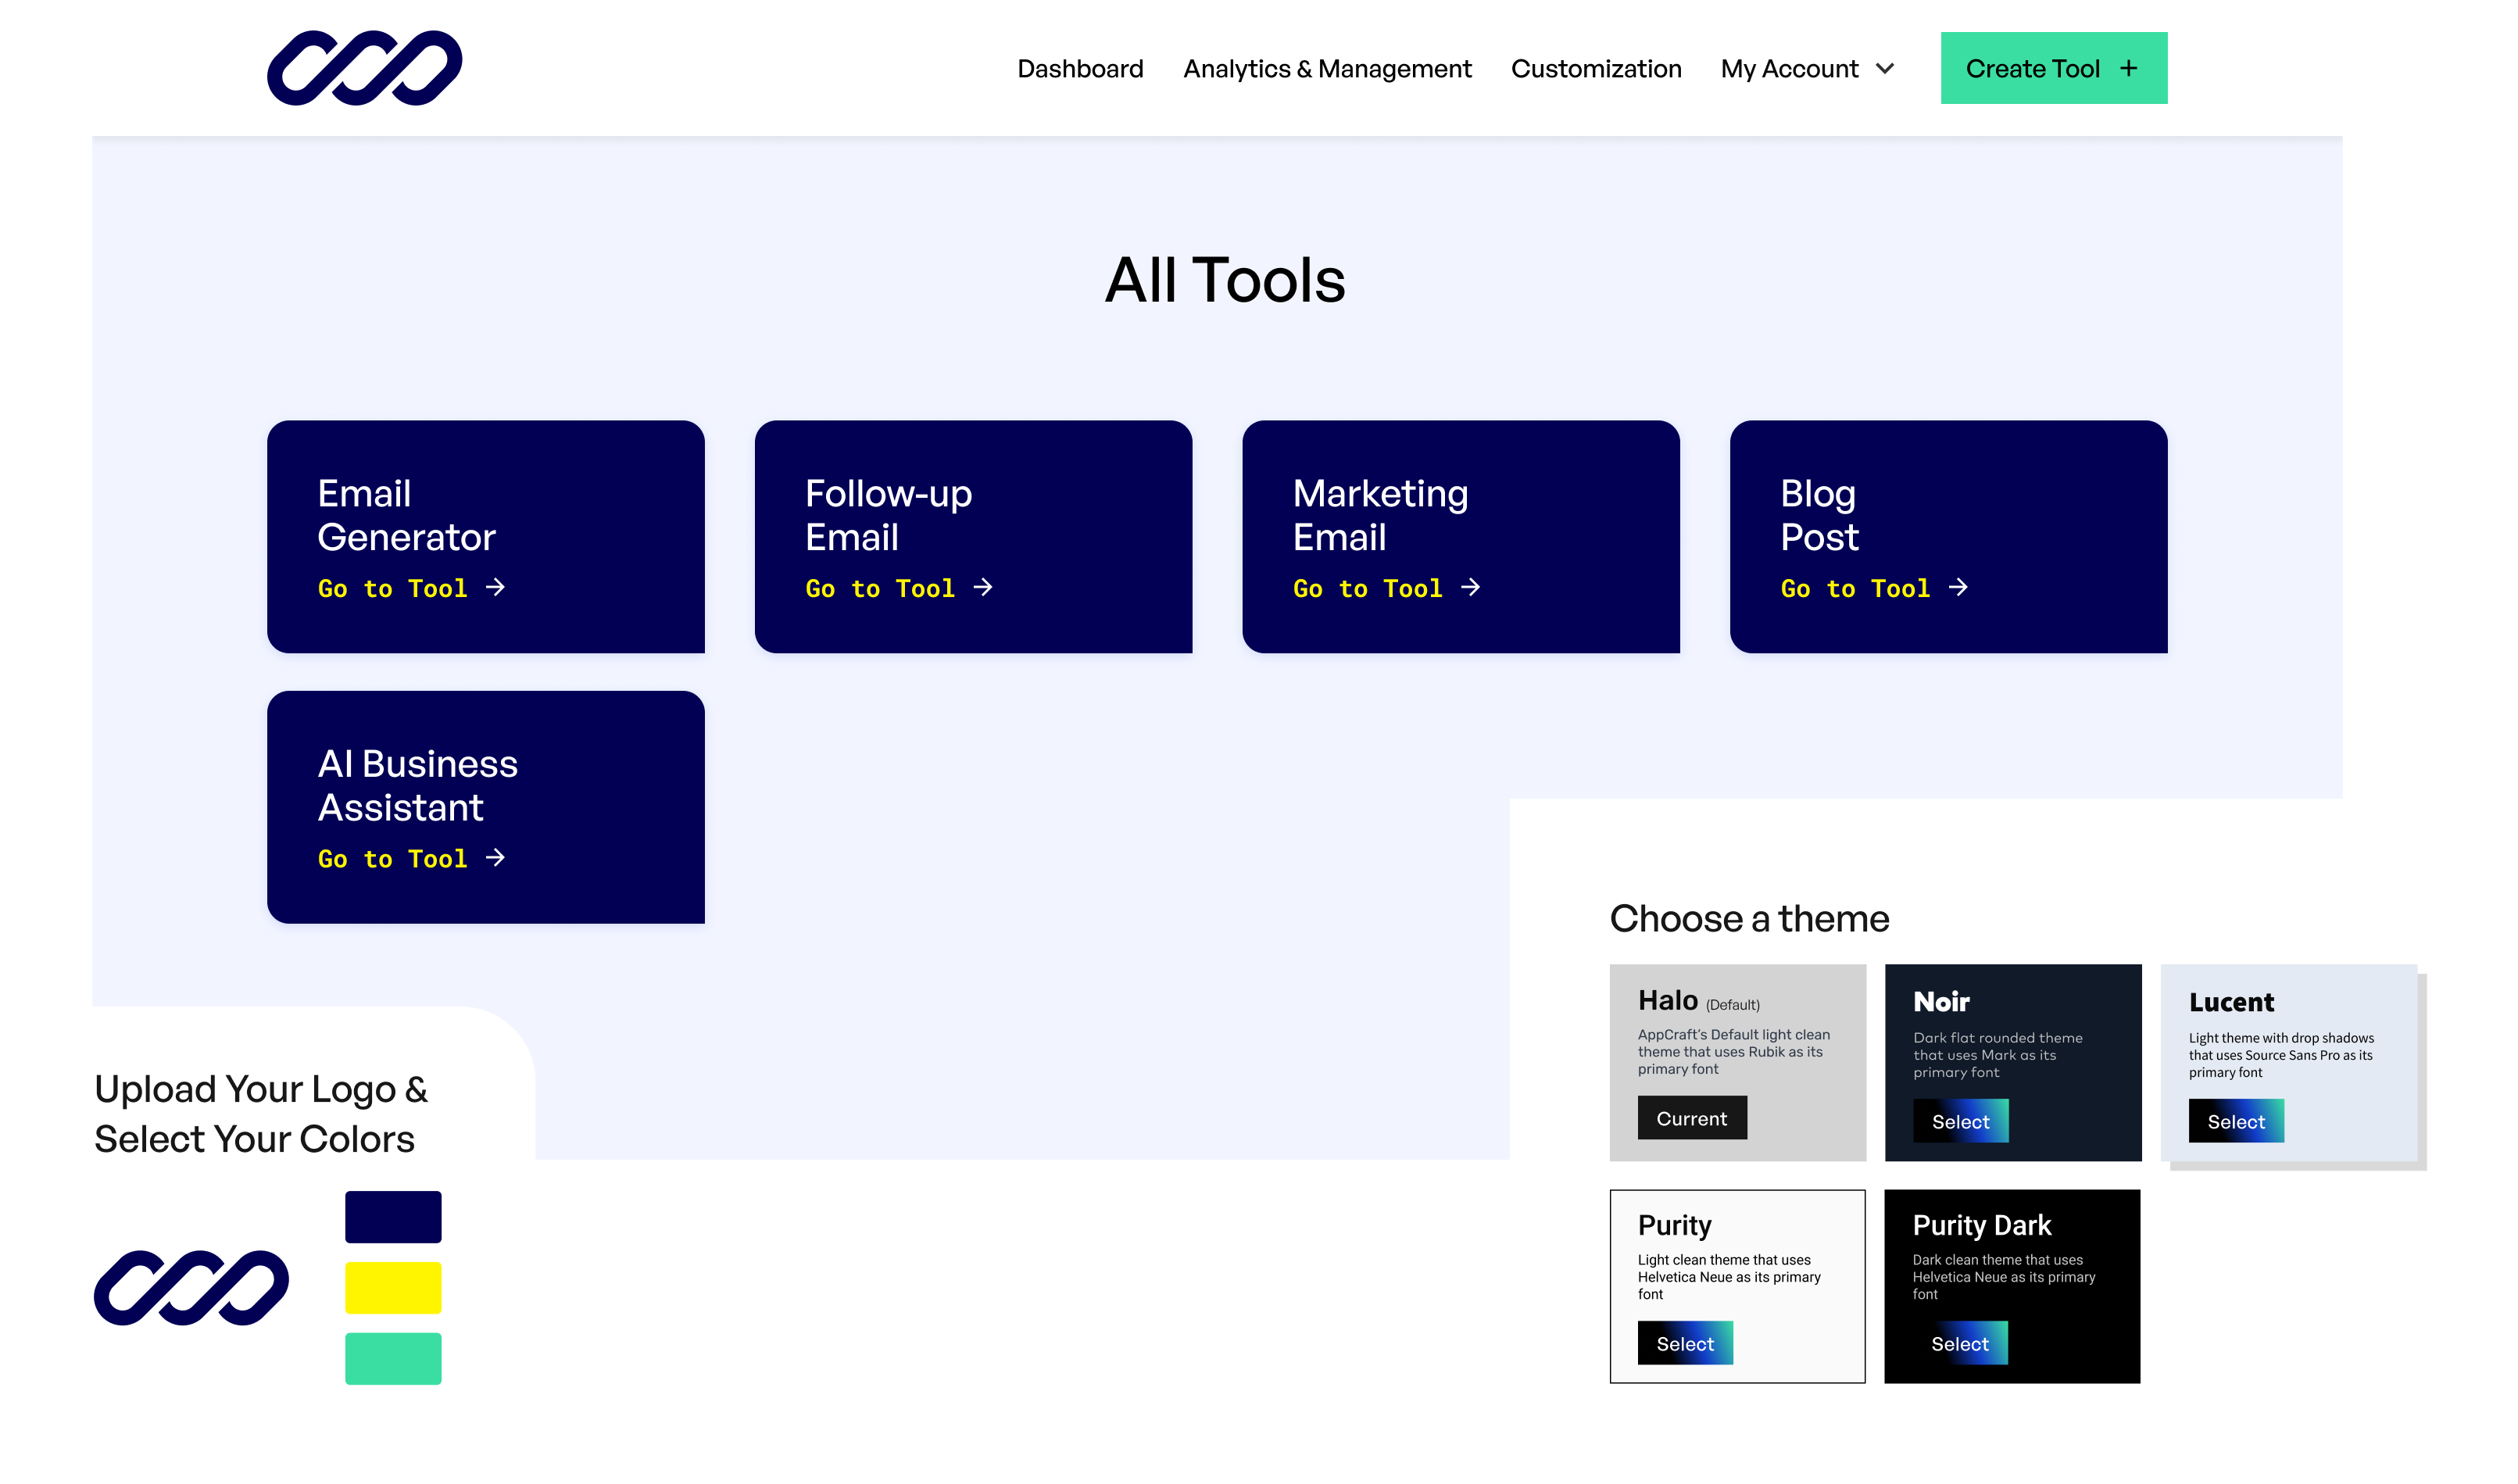Viewport: 2518px width, 1484px height.
Task: Open Analytics & Management page
Action: point(1327,68)
